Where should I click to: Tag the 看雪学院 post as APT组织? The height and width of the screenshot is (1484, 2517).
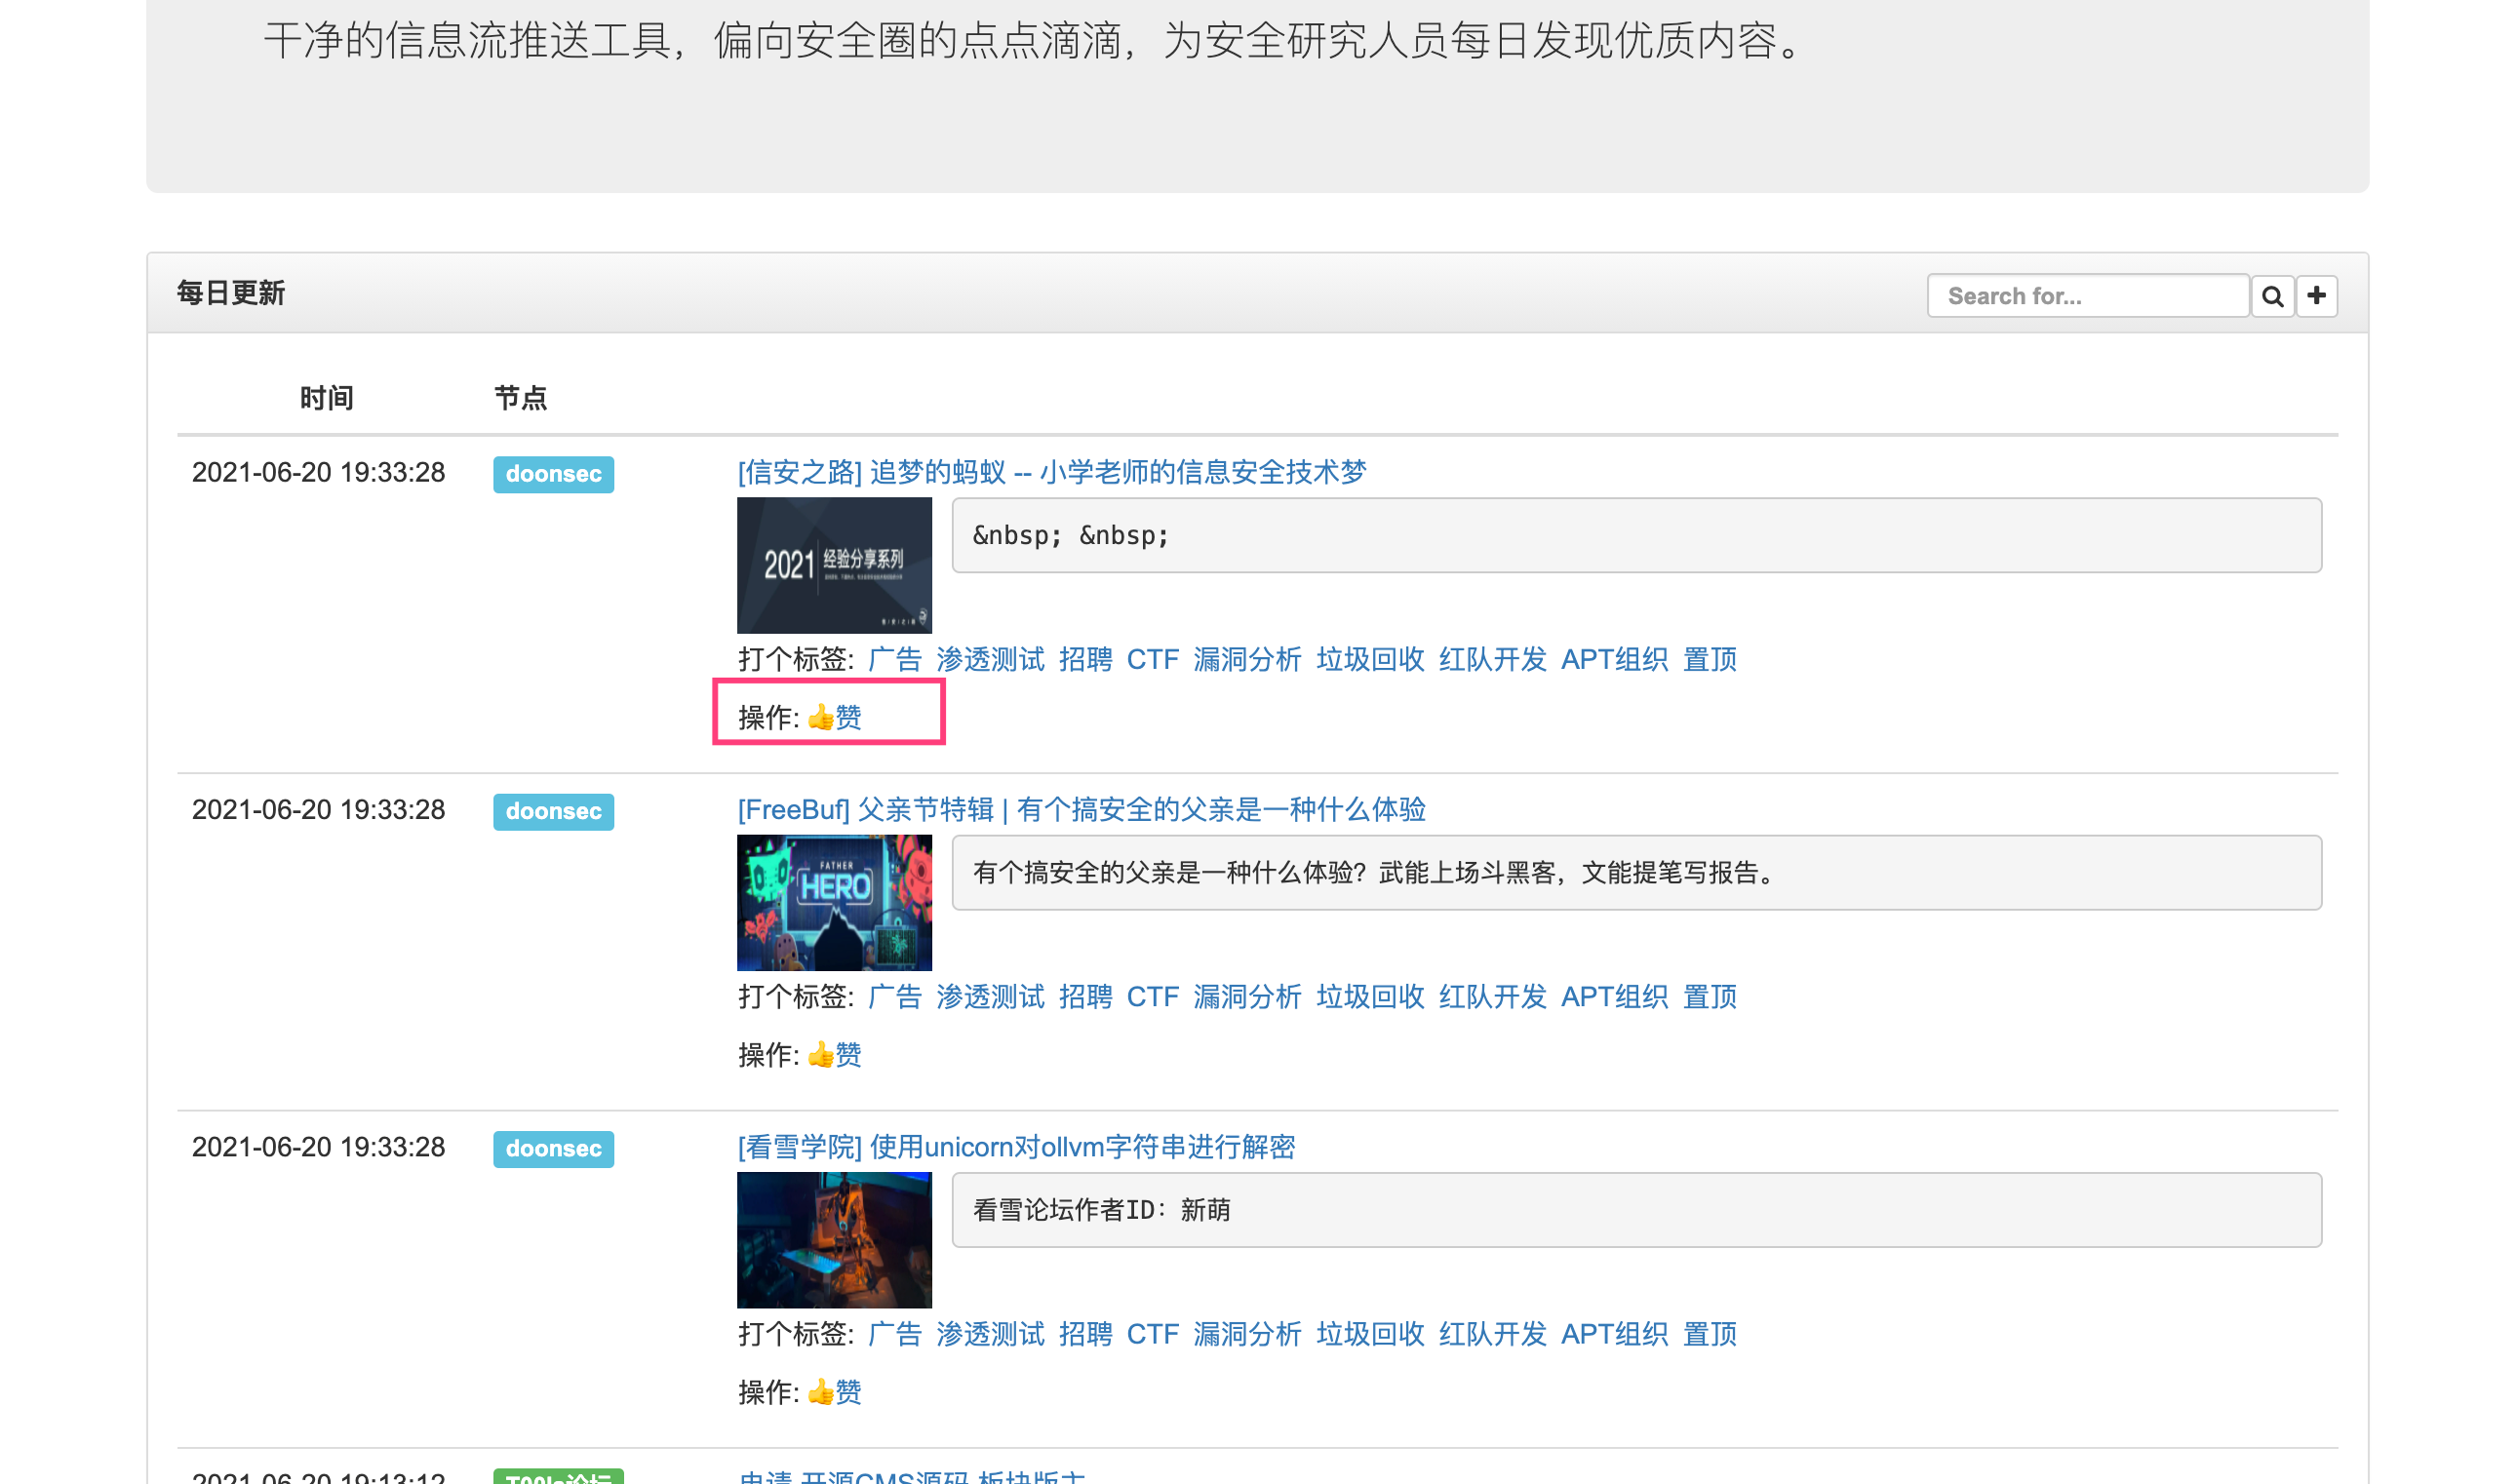point(1614,1333)
